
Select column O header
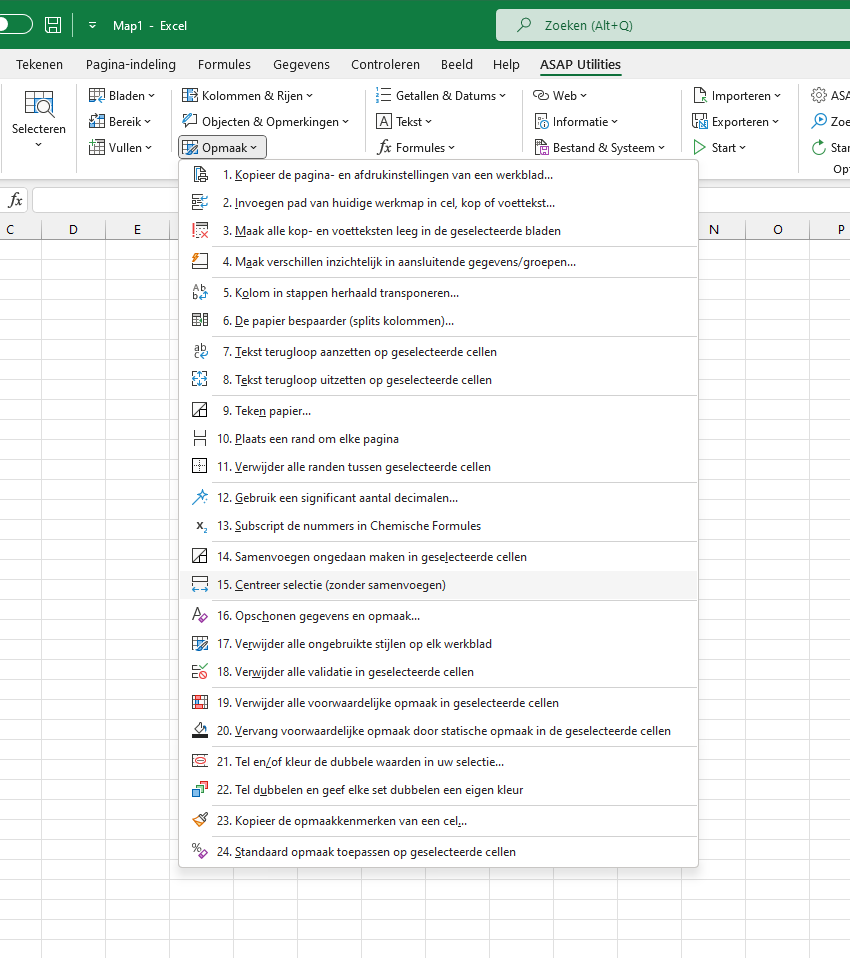[778, 230]
